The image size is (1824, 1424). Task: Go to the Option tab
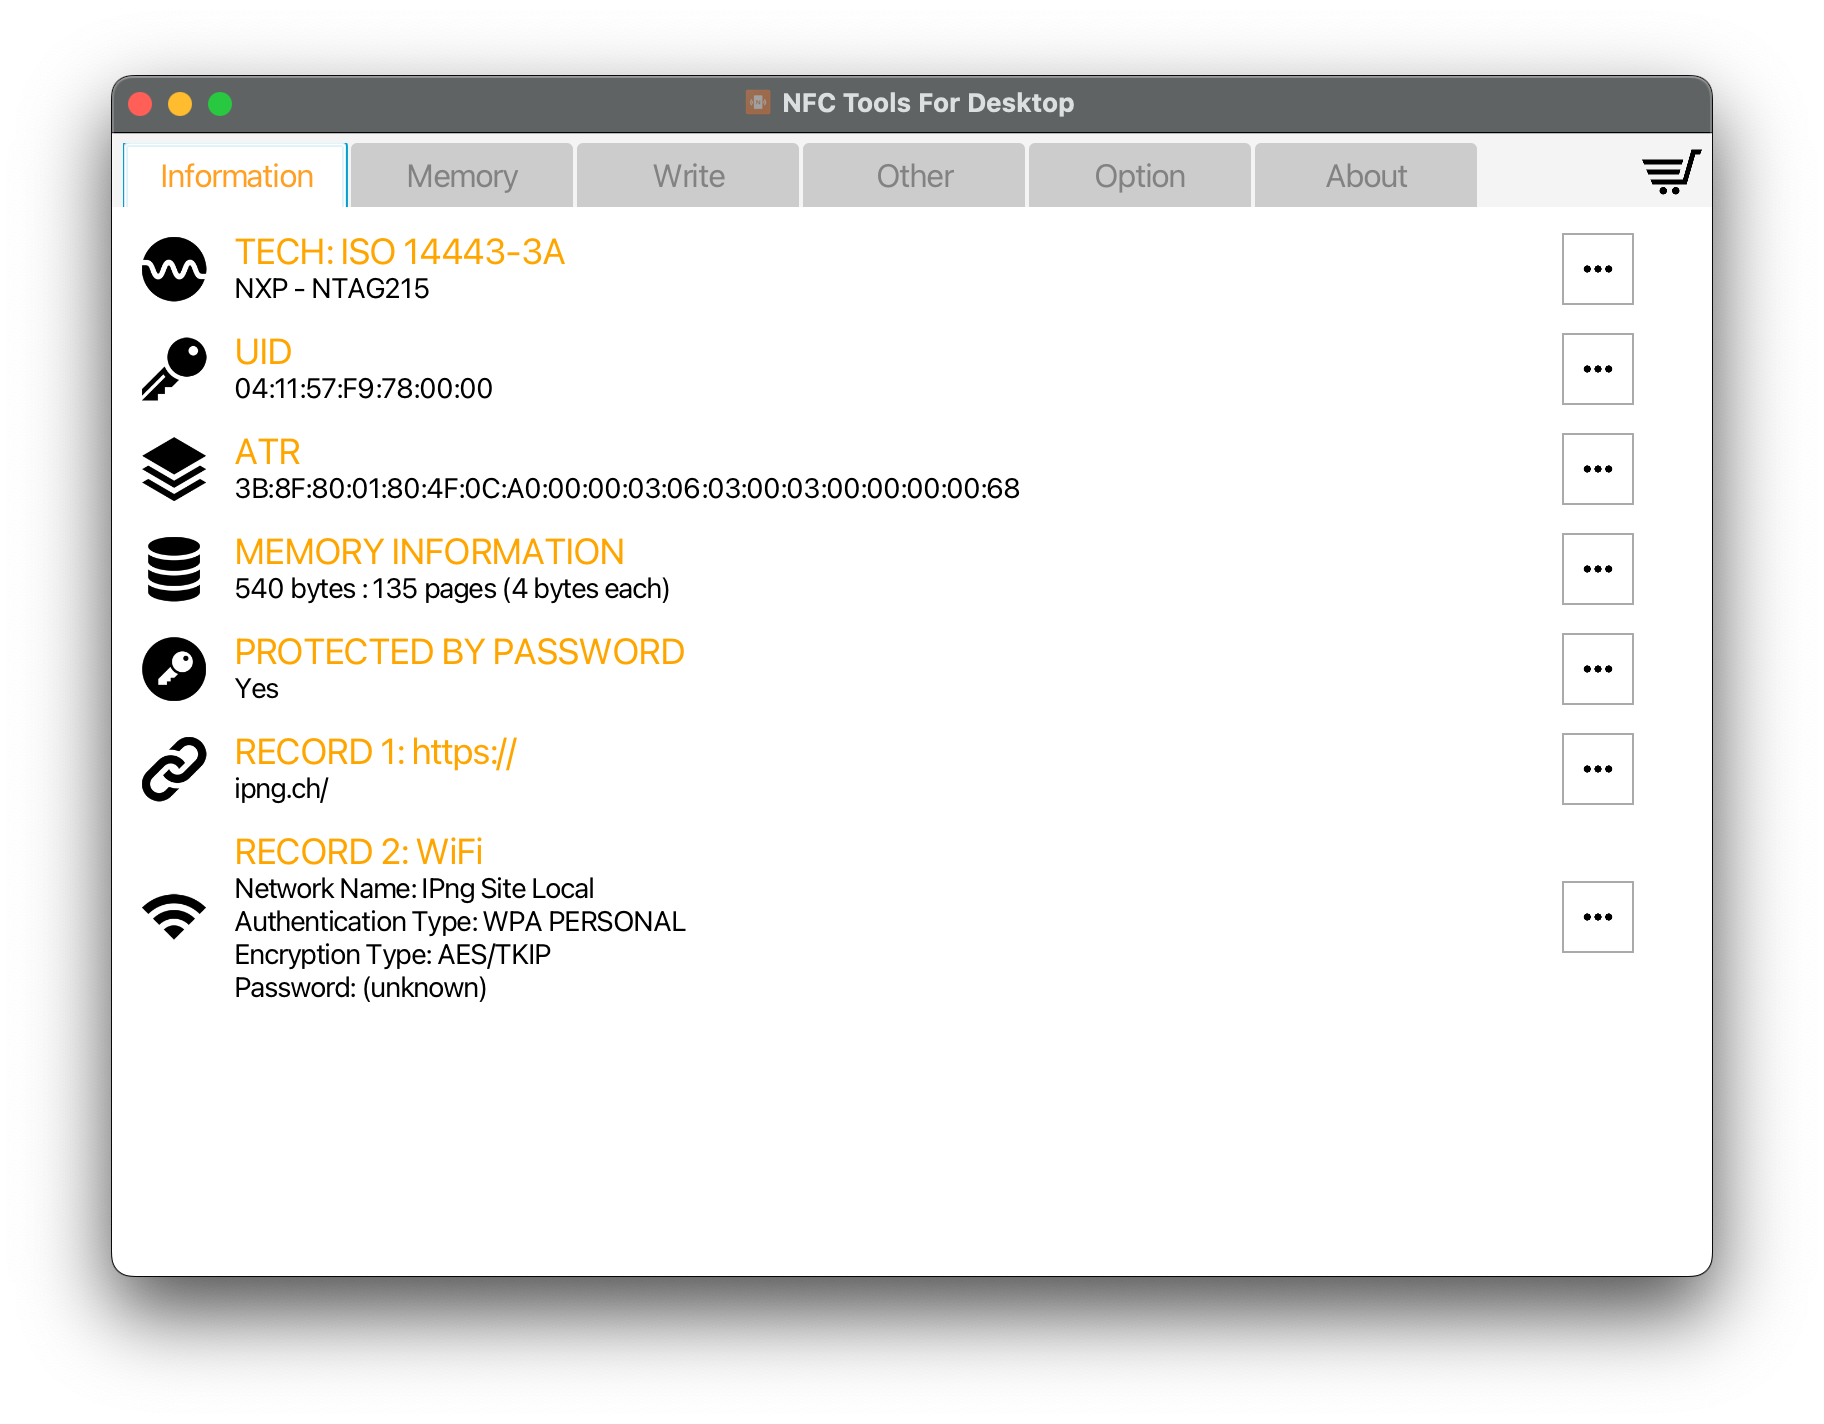coord(1140,176)
